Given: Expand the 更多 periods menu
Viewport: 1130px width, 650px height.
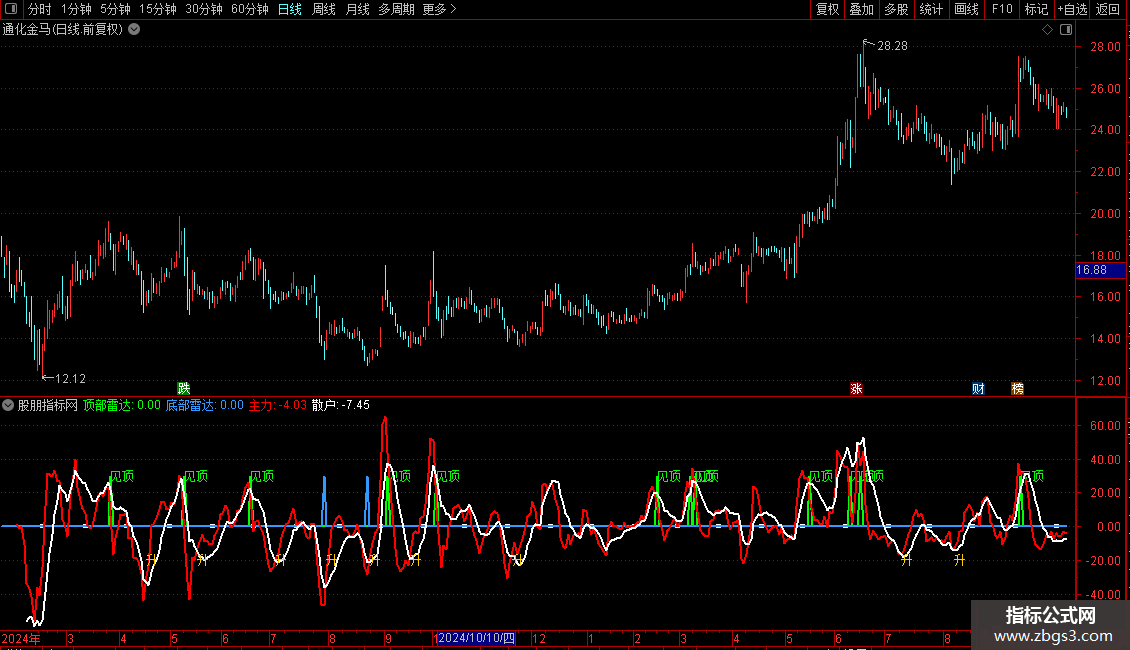Looking at the screenshot, I should click(439, 9).
